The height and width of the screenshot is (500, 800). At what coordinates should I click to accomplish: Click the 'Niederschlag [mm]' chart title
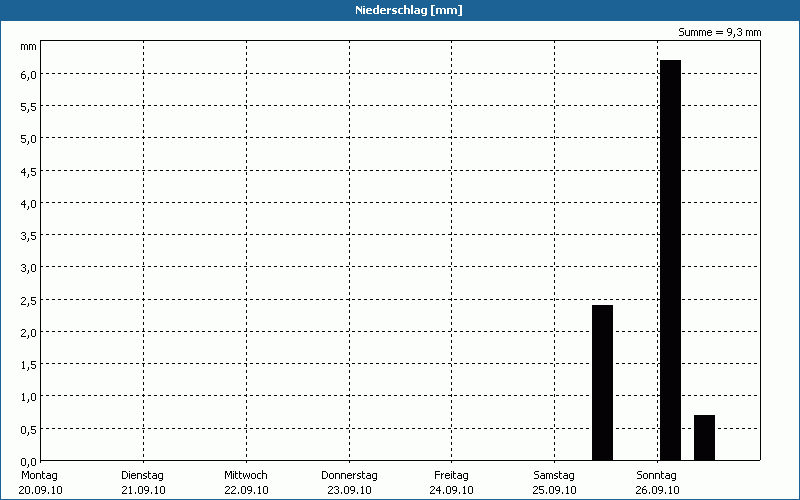click(x=409, y=10)
